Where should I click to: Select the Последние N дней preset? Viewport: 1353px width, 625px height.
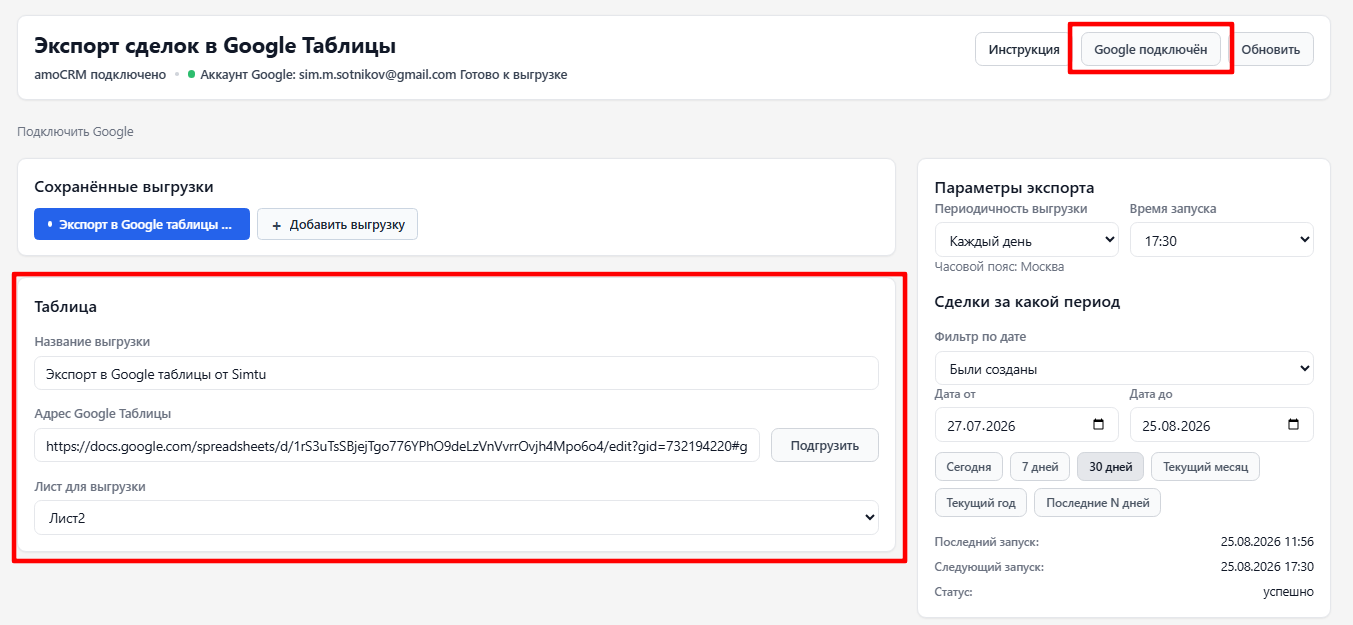pos(1097,503)
